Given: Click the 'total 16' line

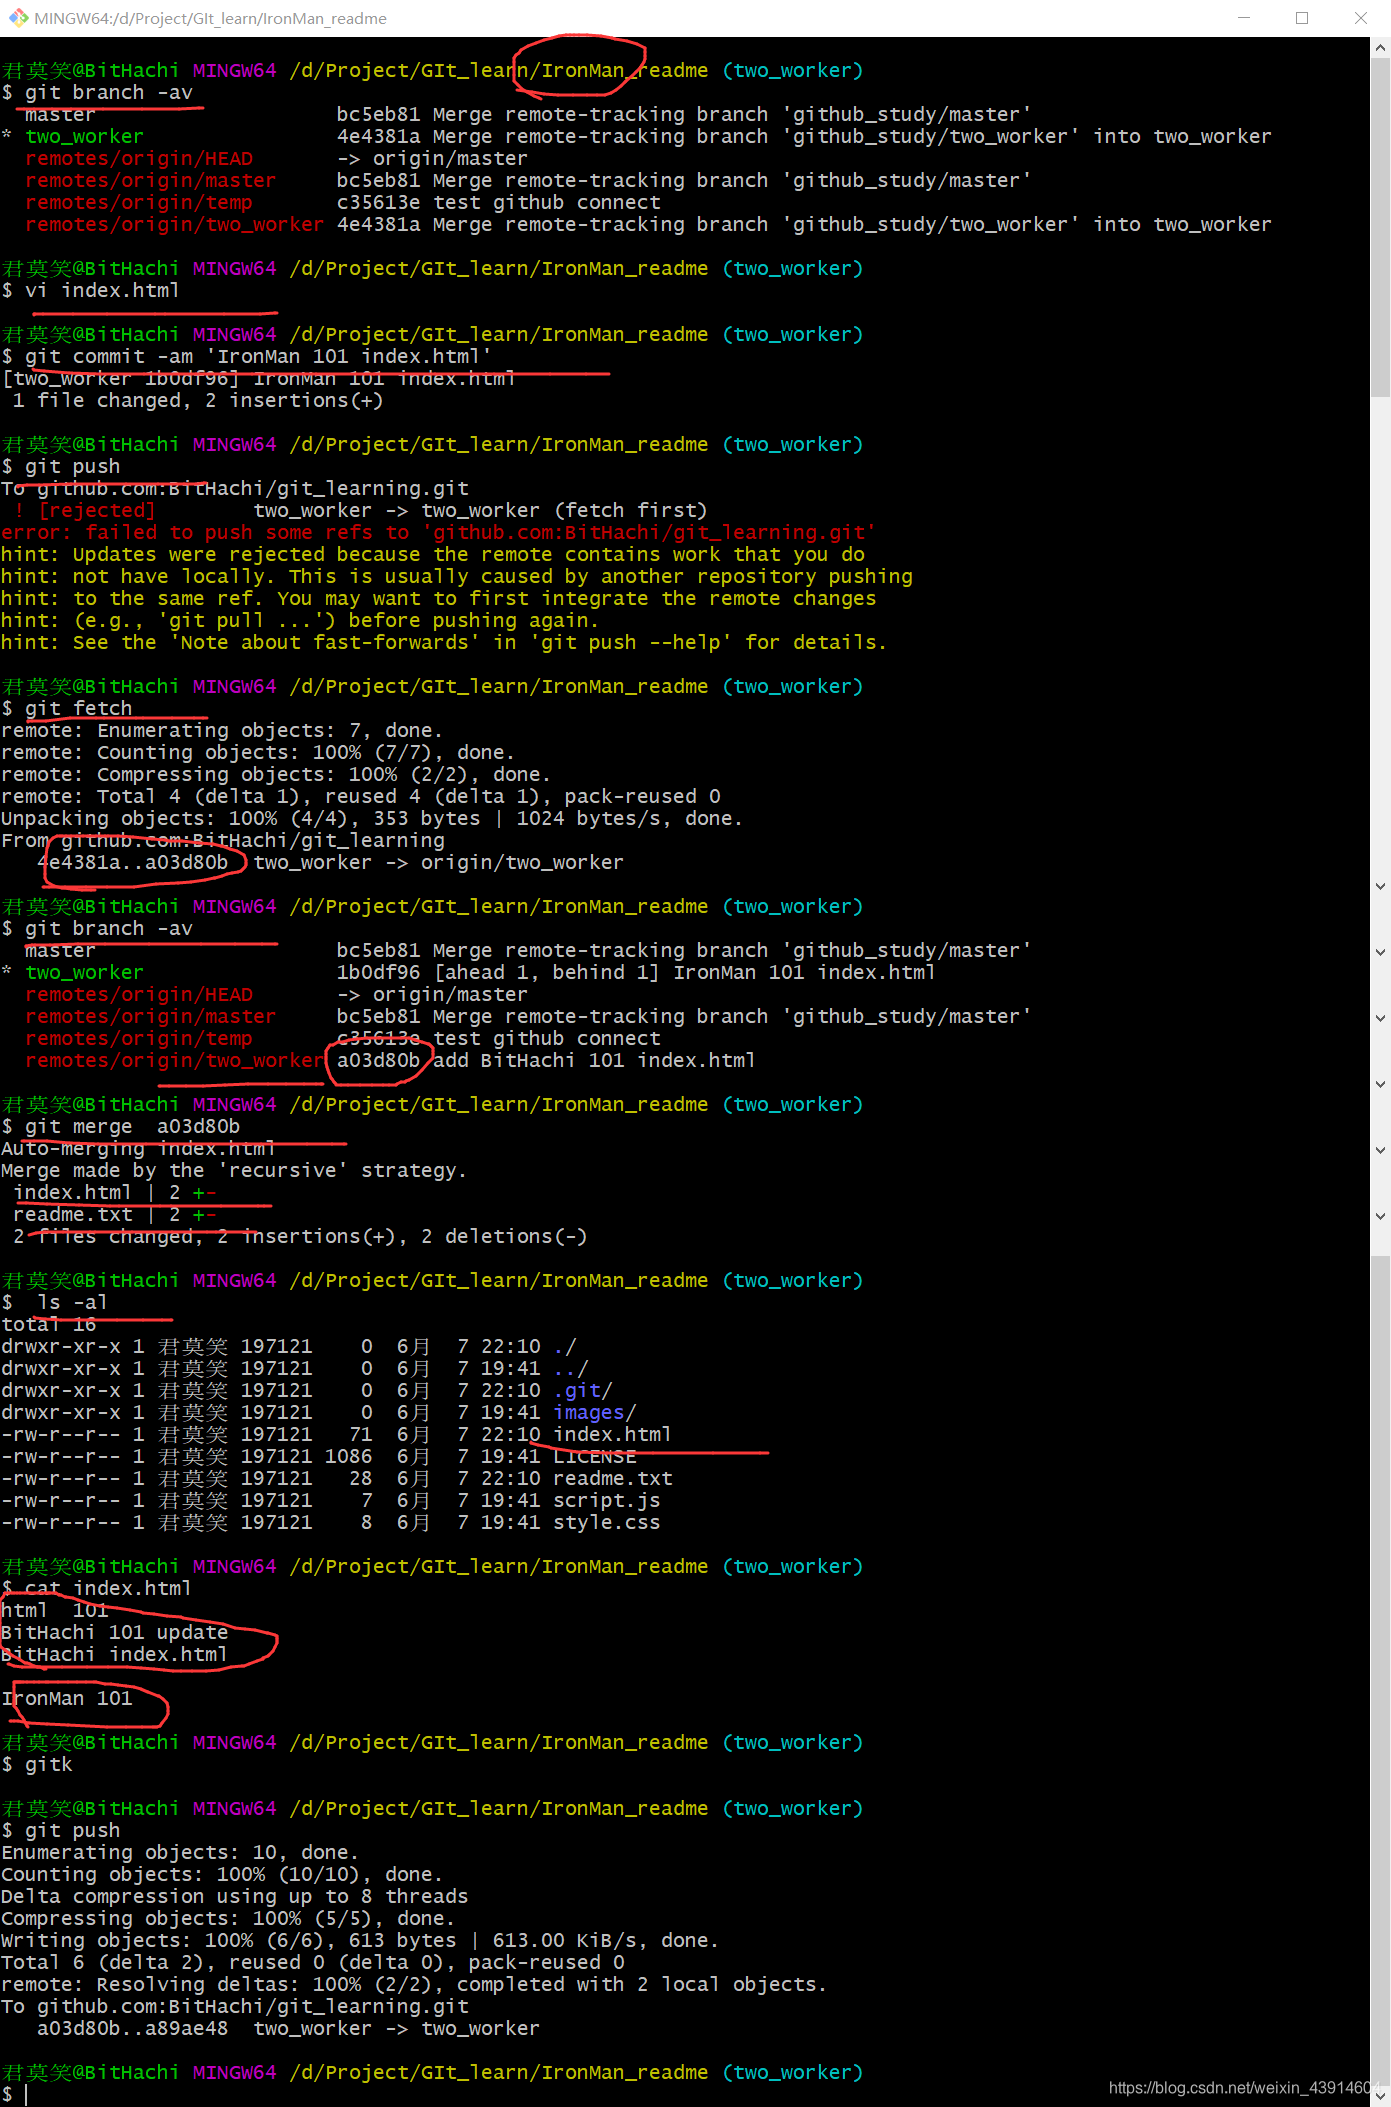Looking at the screenshot, I should pyautogui.click(x=49, y=1324).
